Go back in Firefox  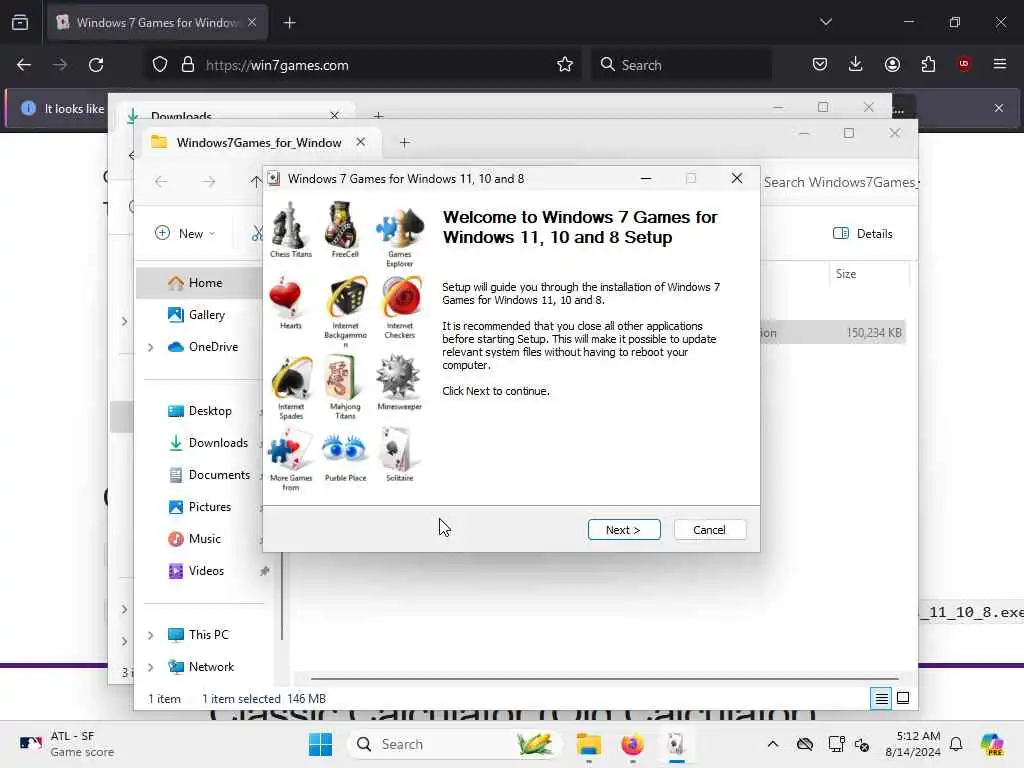[24, 65]
